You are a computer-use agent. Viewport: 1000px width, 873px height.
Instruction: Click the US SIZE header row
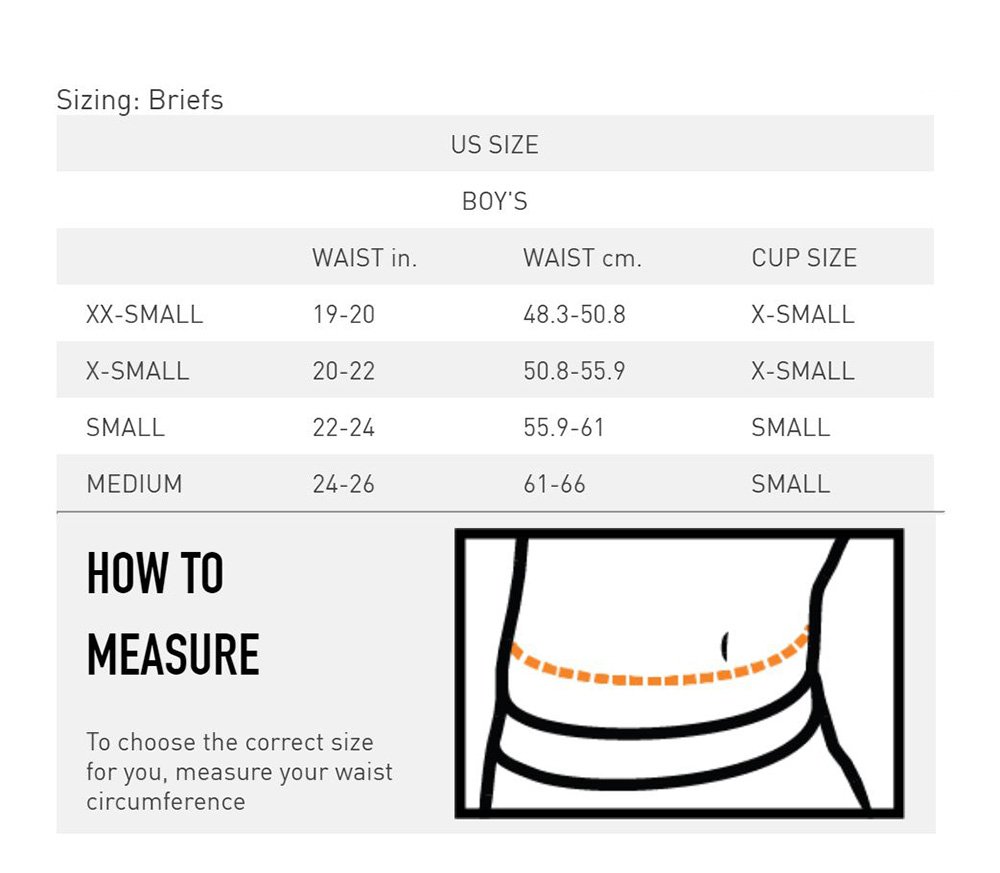[x=494, y=144]
